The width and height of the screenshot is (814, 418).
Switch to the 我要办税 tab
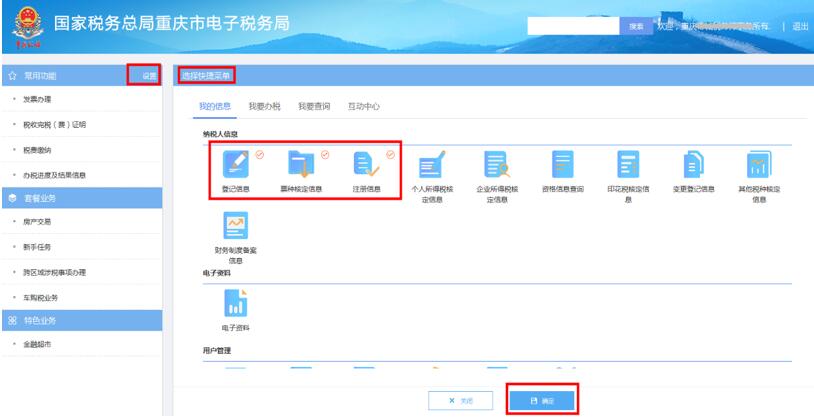click(265, 106)
